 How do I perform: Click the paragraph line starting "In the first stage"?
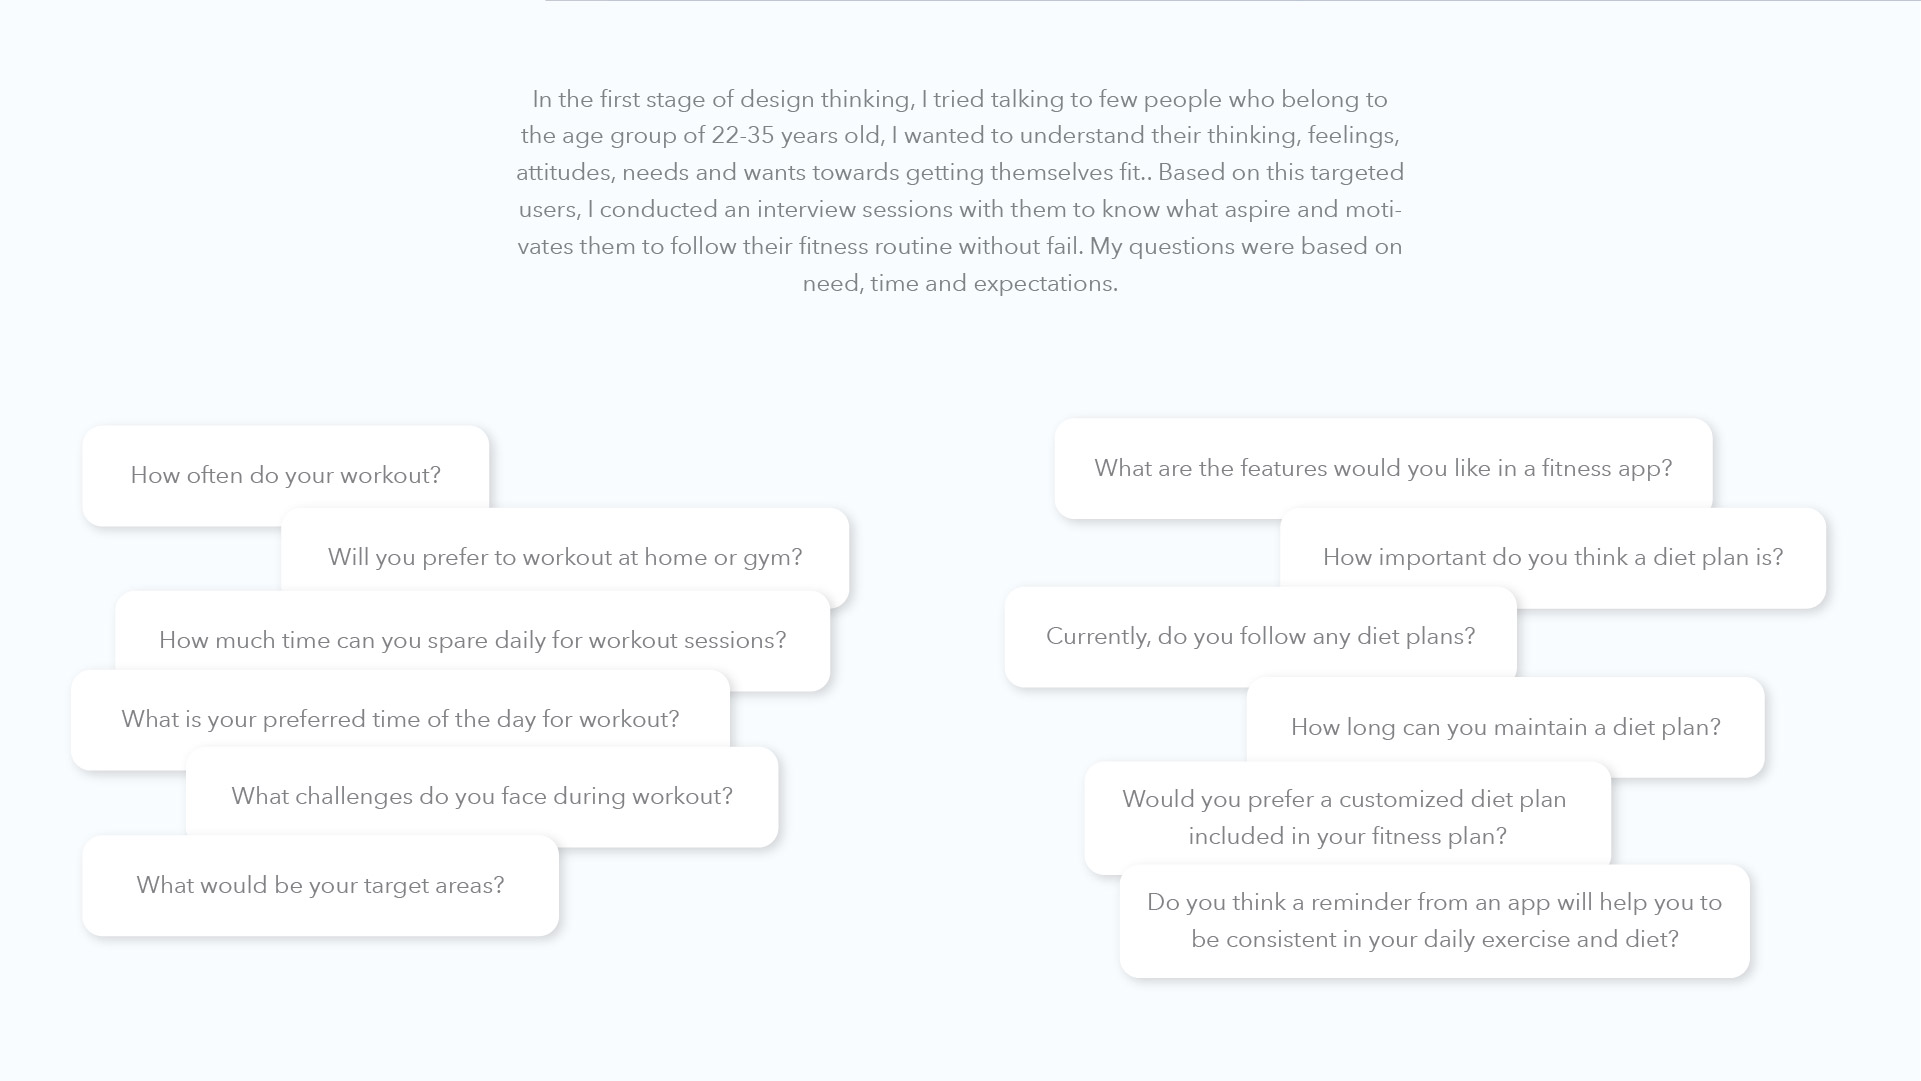click(959, 99)
